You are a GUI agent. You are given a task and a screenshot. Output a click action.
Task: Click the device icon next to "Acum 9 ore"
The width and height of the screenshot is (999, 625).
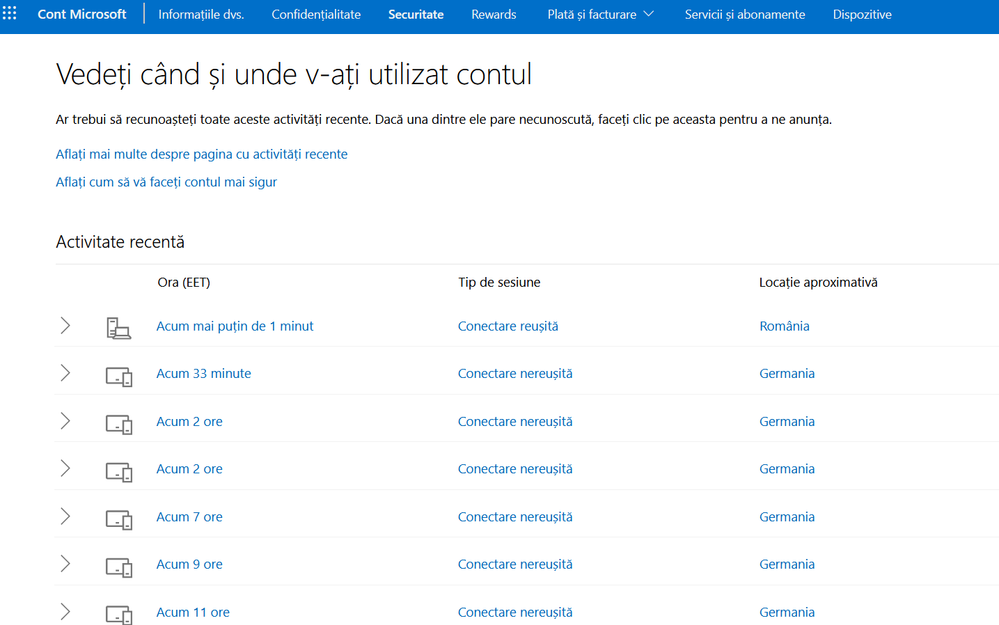pos(119,564)
